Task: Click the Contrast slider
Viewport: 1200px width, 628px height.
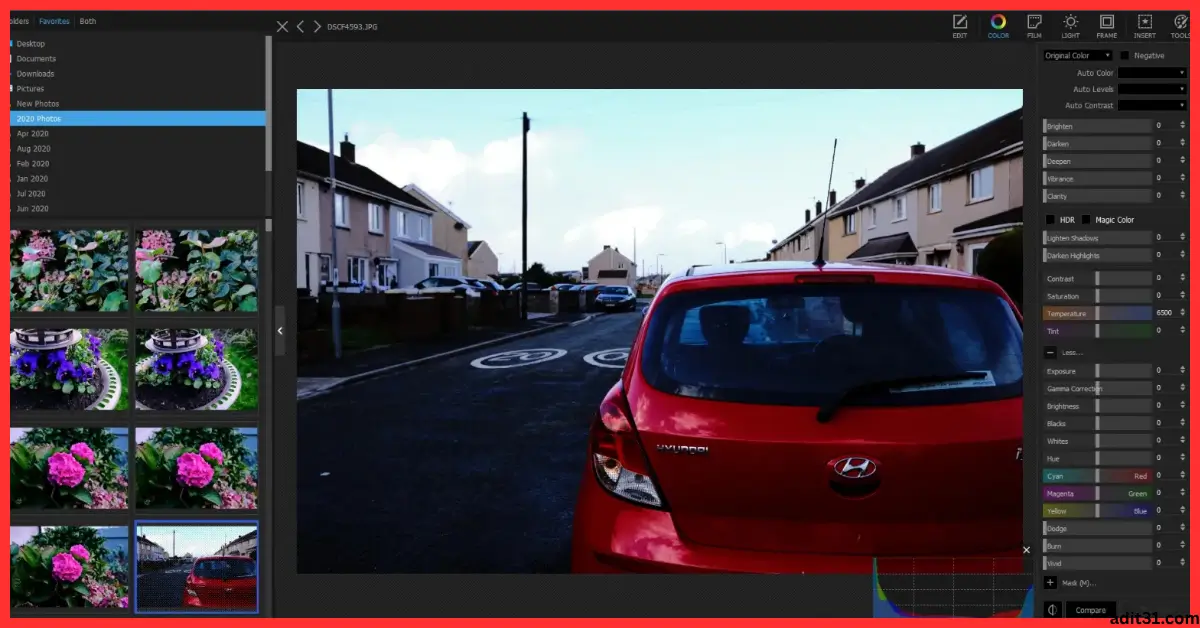Action: coord(1097,279)
